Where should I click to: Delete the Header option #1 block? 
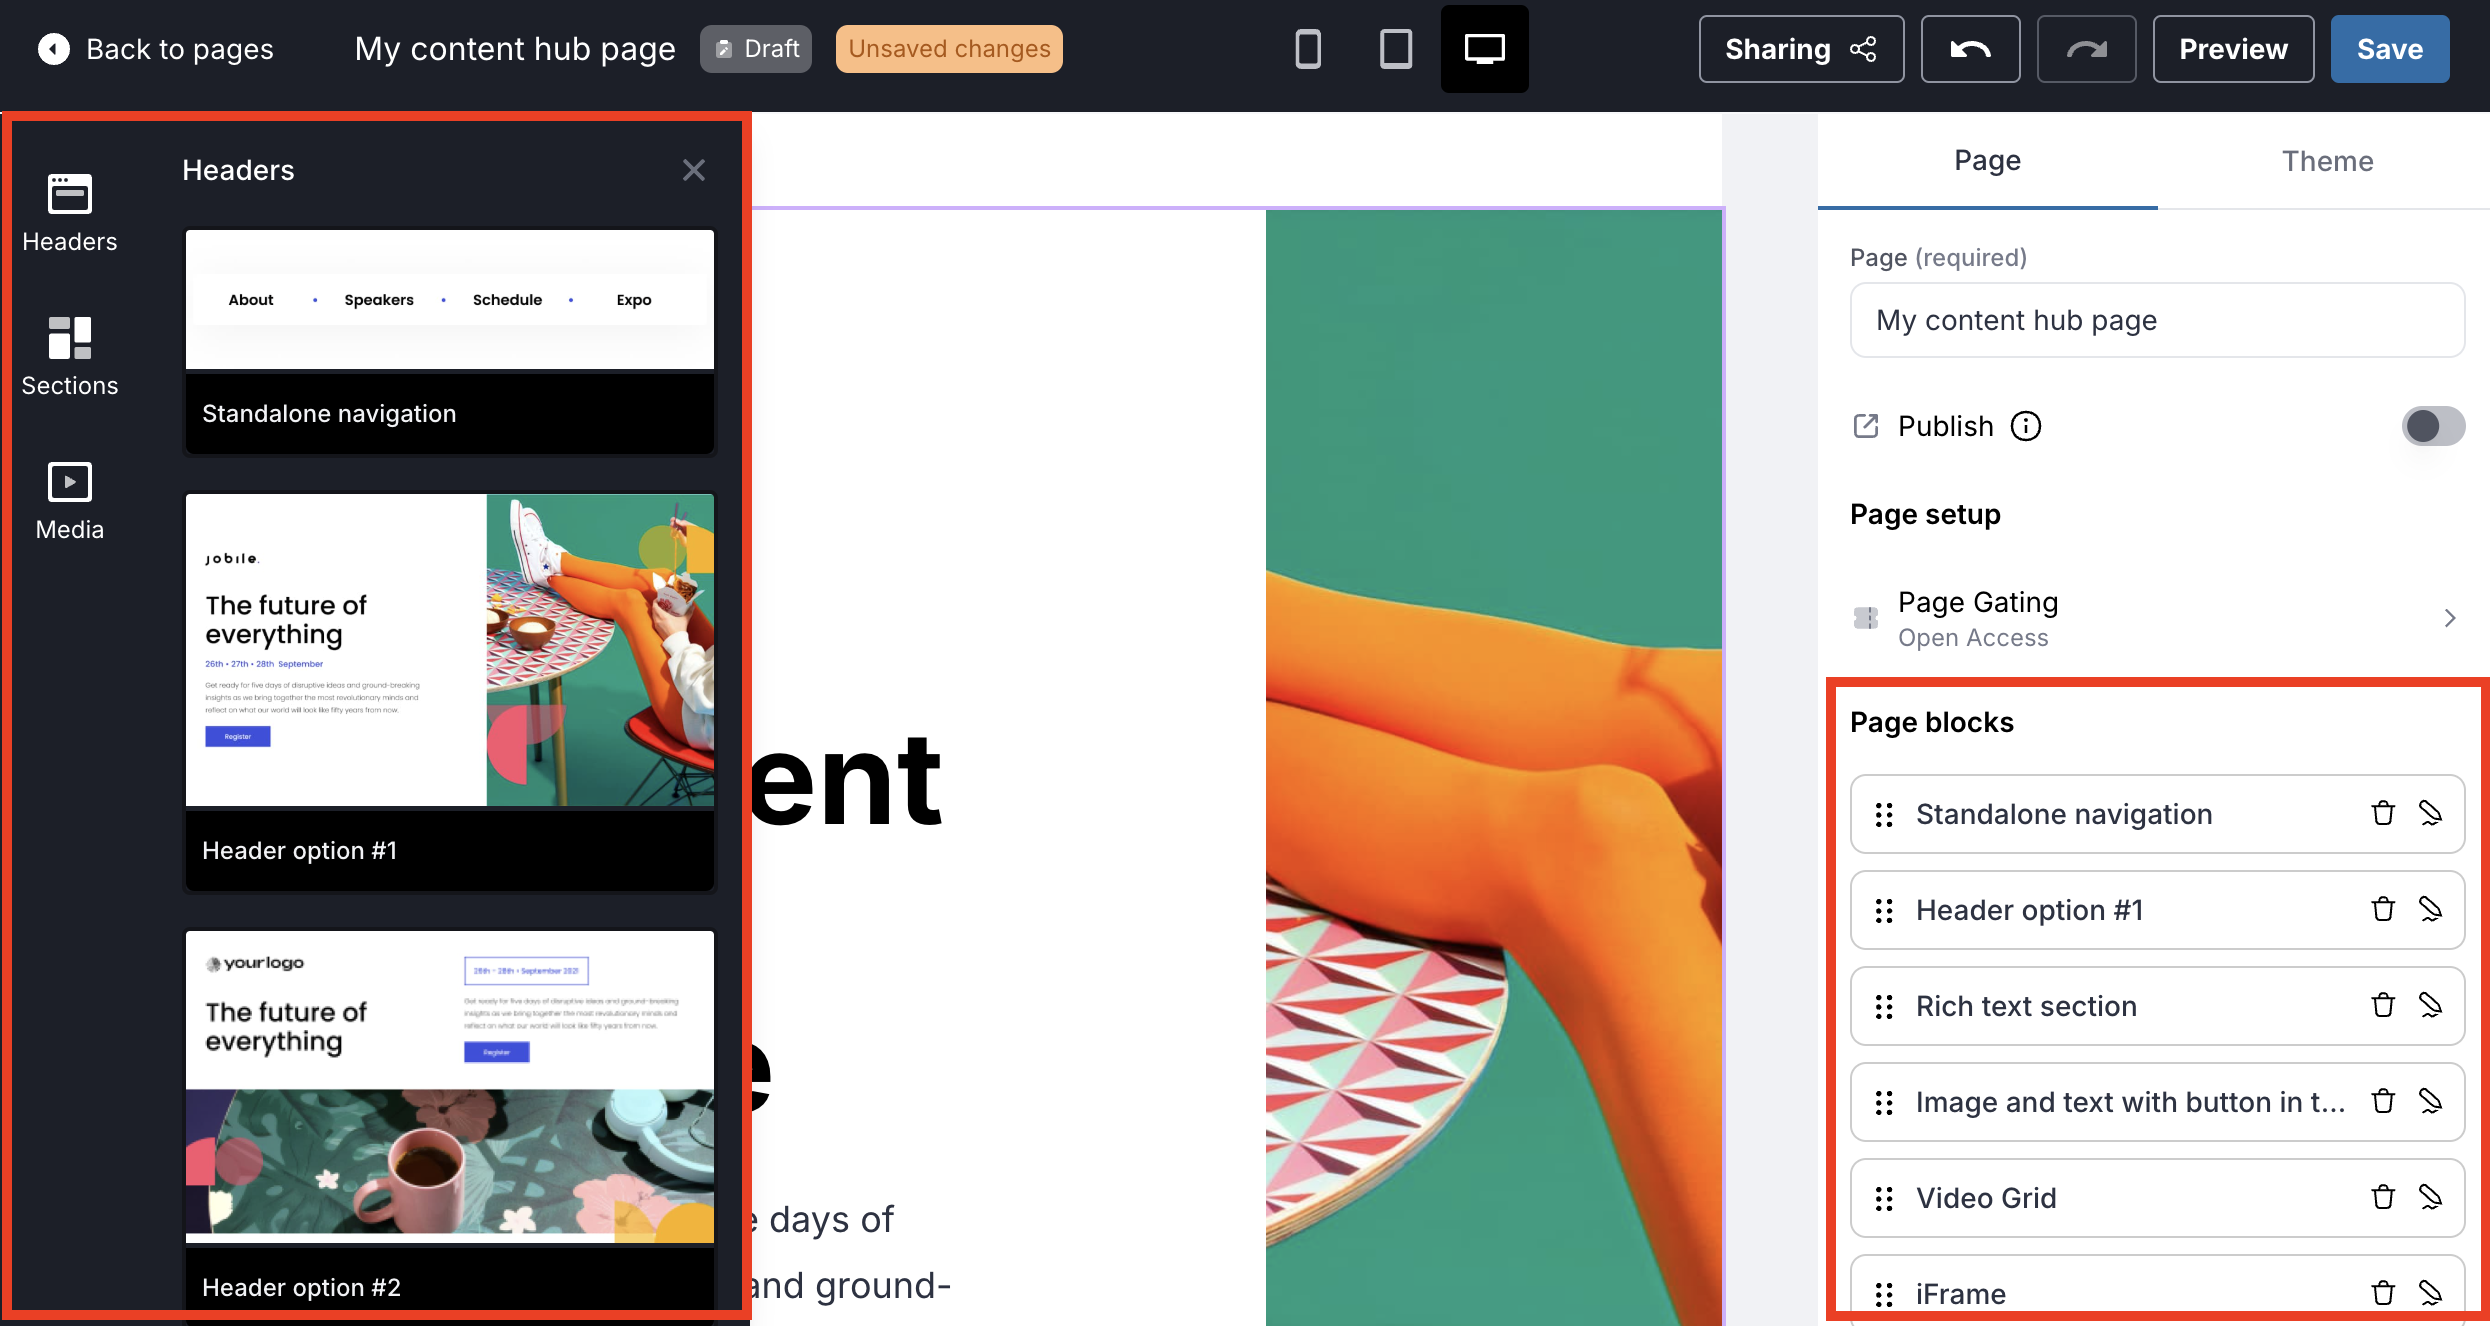pyautogui.click(x=2383, y=910)
